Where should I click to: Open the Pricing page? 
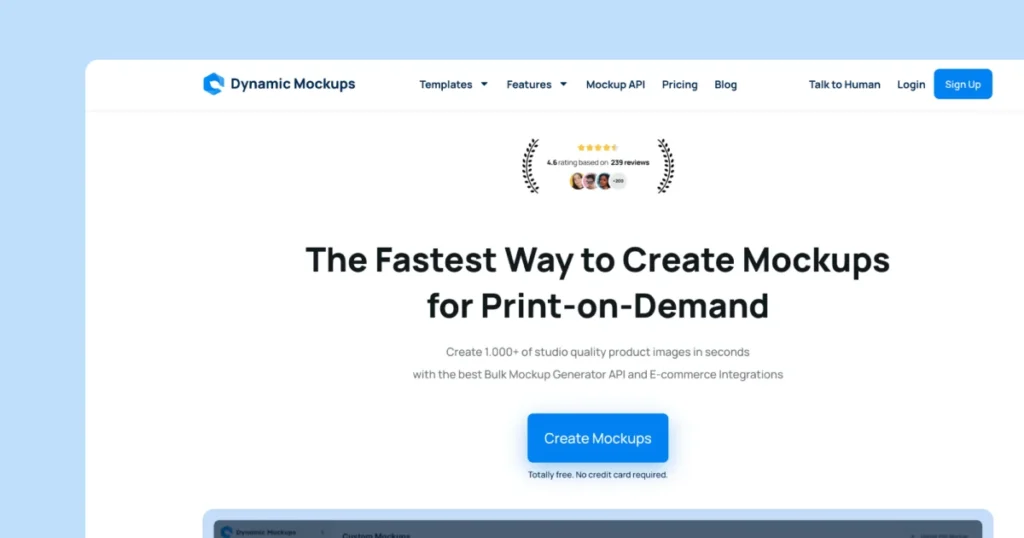coord(680,84)
